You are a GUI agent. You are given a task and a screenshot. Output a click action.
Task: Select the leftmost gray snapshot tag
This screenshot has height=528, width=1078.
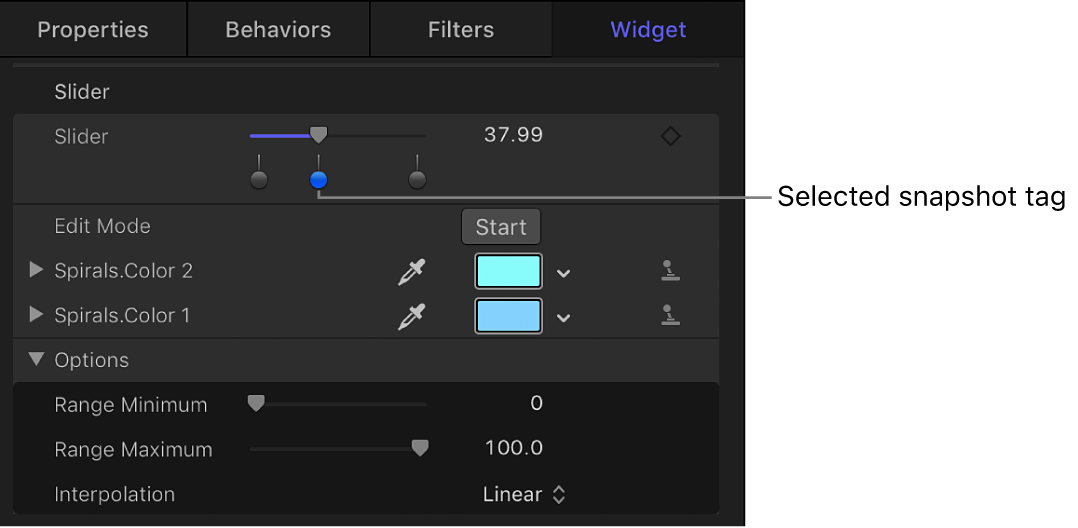[x=259, y=180]
